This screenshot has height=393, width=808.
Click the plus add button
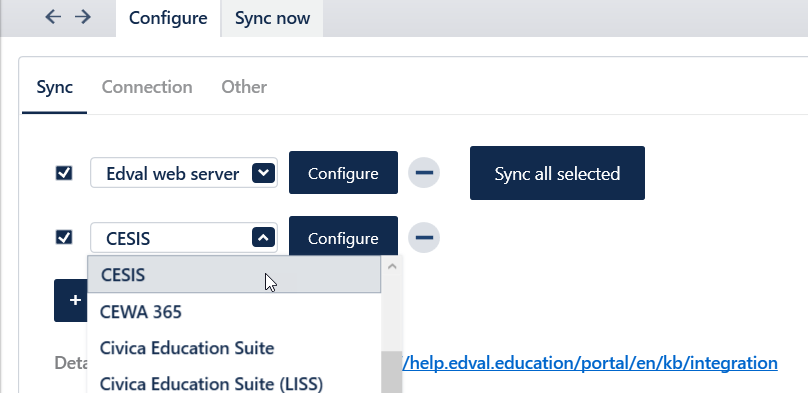[x=72, y=300]
